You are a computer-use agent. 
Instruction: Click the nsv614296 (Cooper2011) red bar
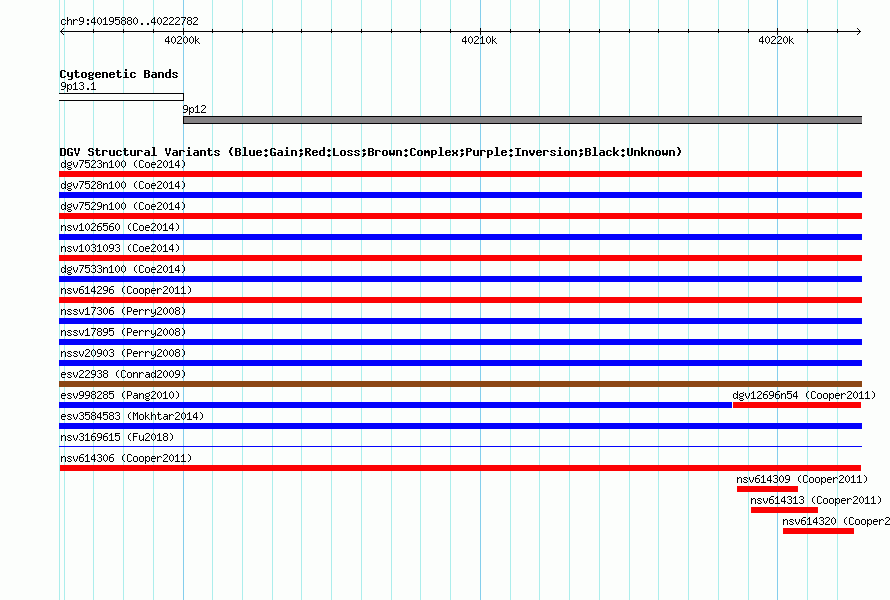pyautogui.click(x=460, y=300)
